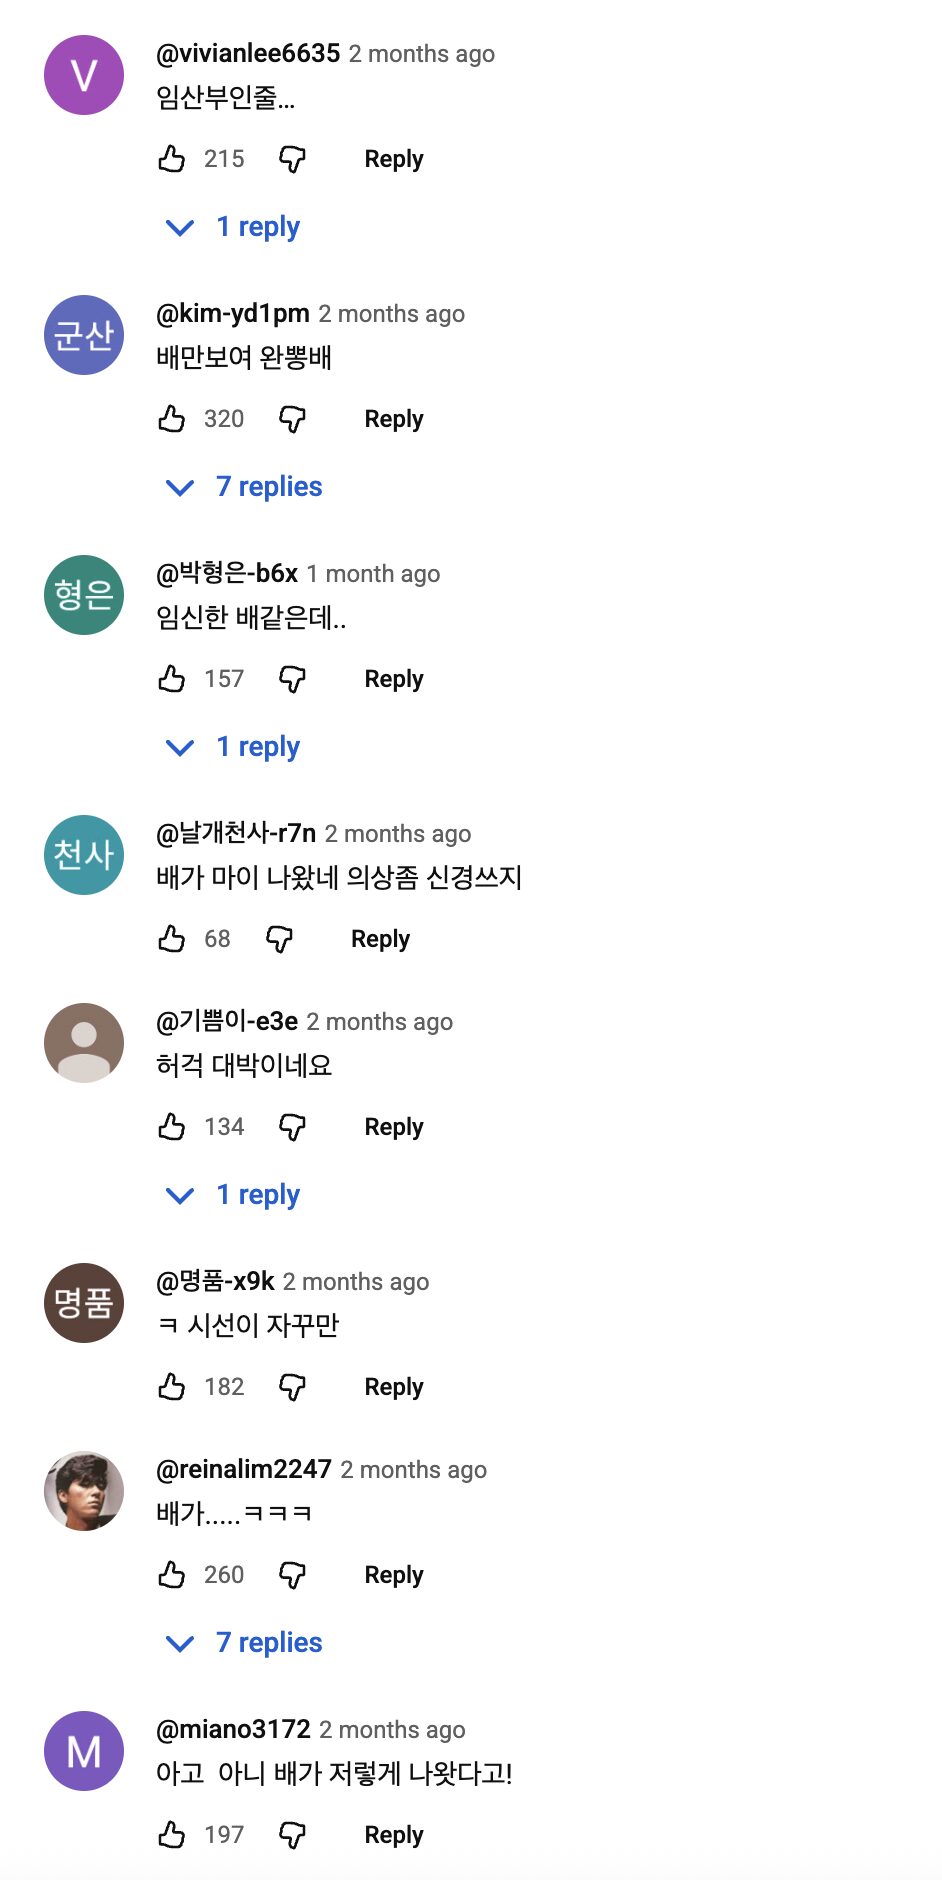Click @reinalim2247's profile photo avatar

click(x=84, y=1491)
